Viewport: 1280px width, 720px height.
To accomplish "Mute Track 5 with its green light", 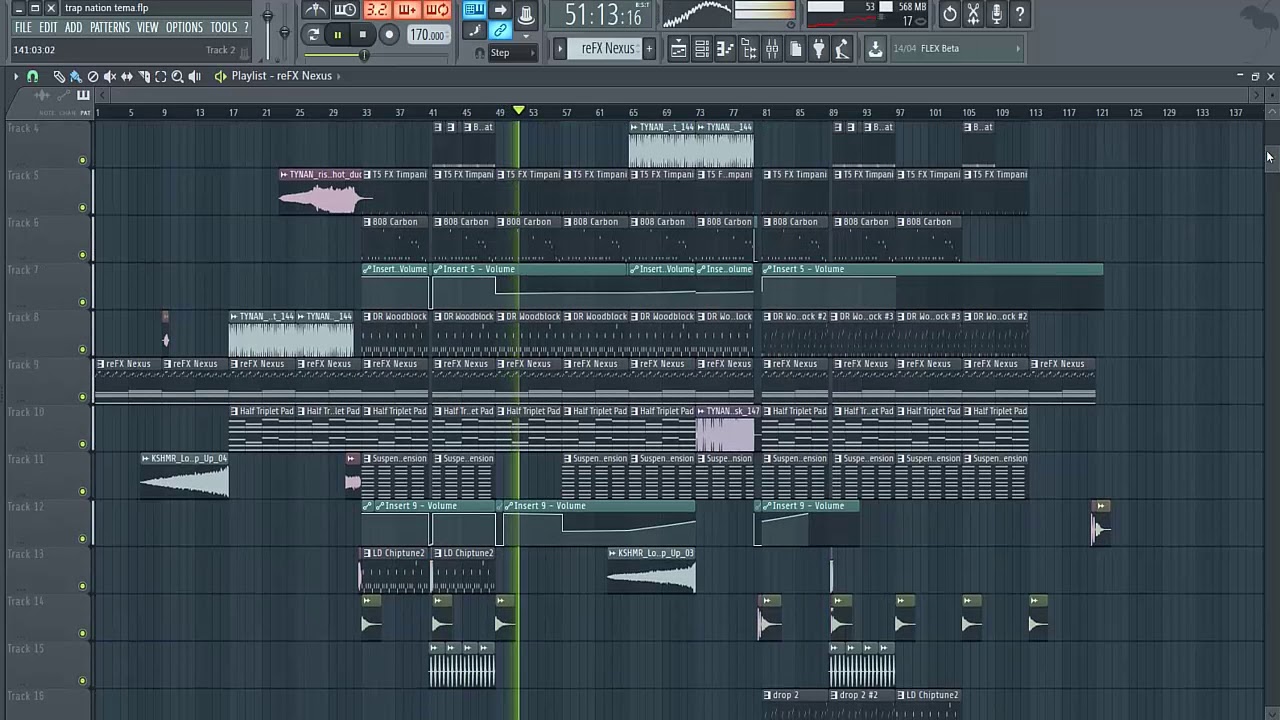I will 83,208.
